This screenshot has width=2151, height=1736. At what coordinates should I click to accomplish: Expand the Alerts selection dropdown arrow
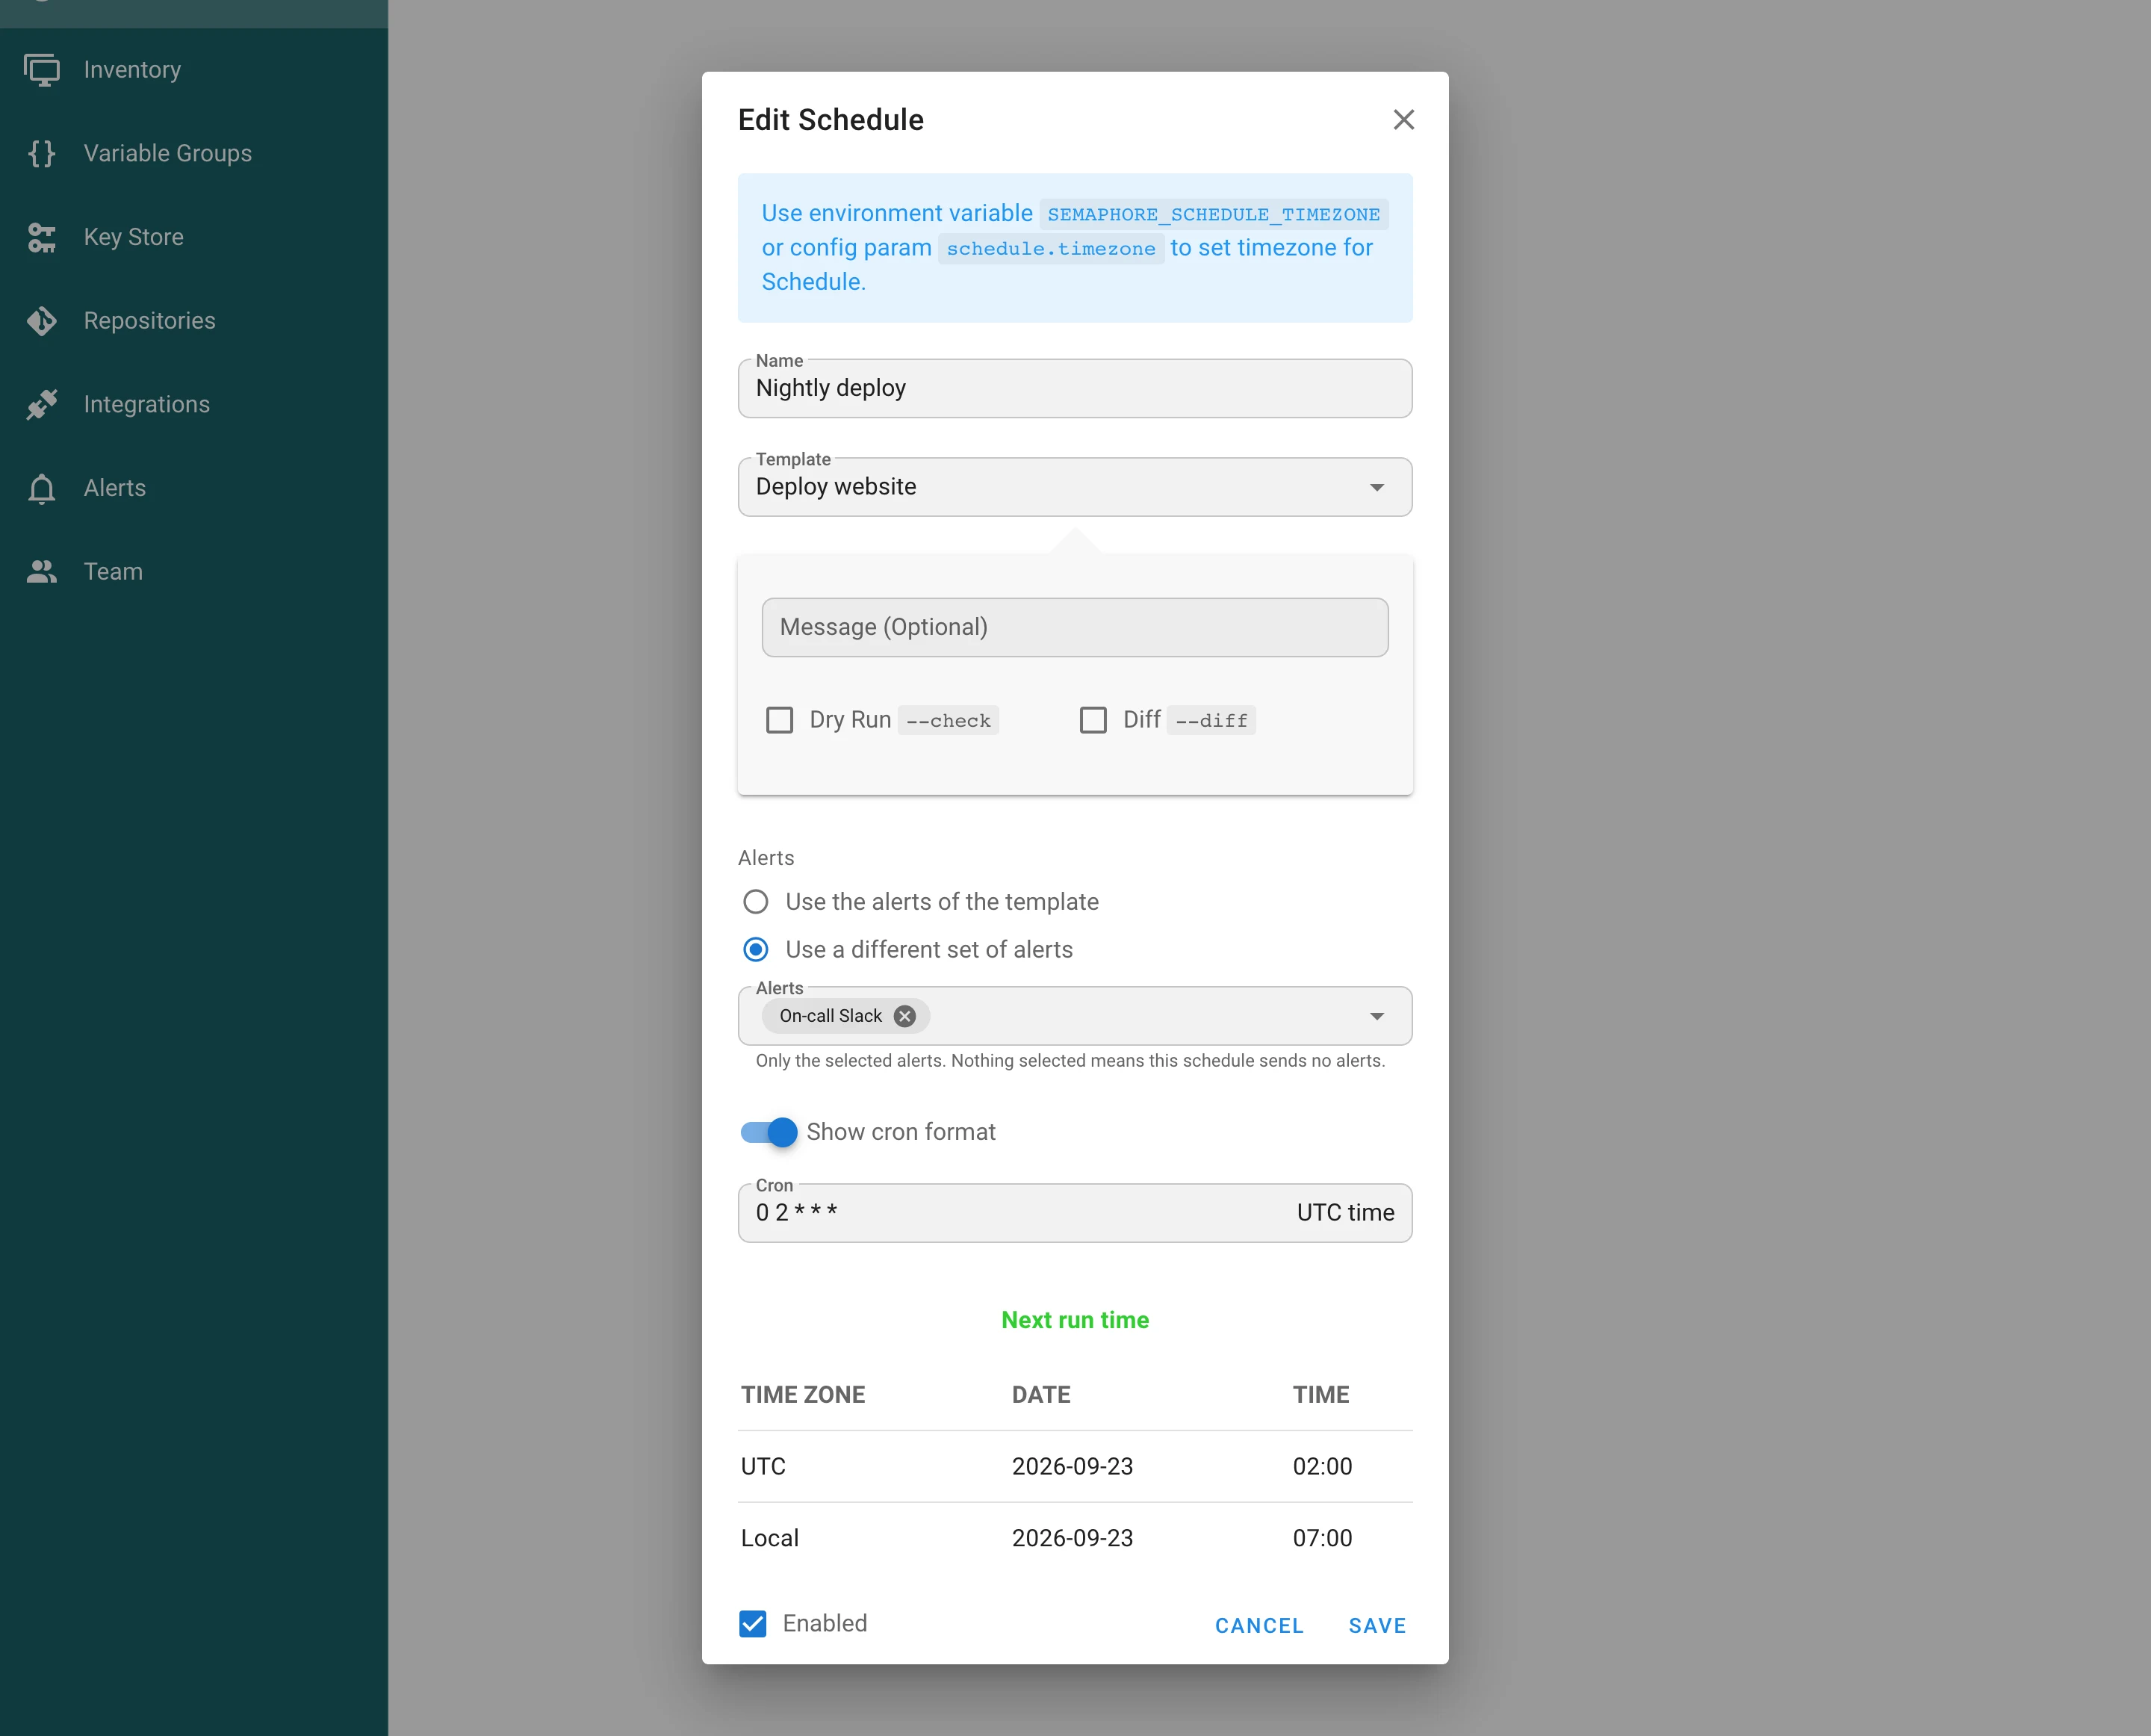[x=1376, y=1016]
